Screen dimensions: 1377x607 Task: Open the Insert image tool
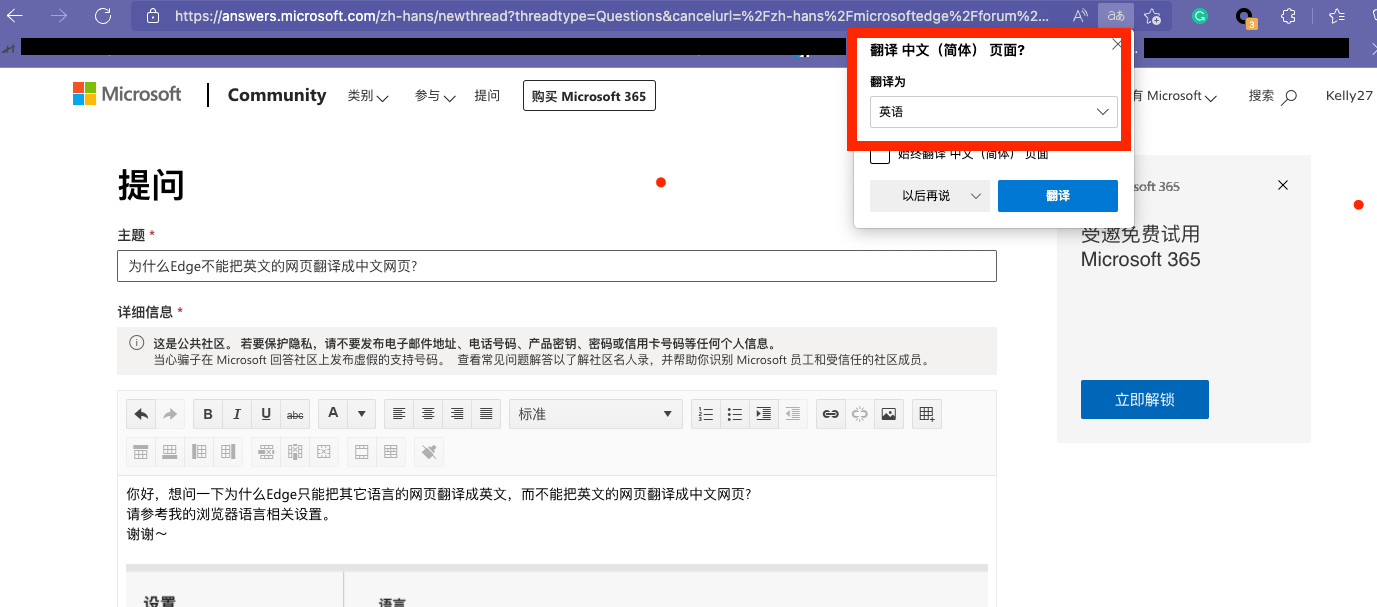888,413
